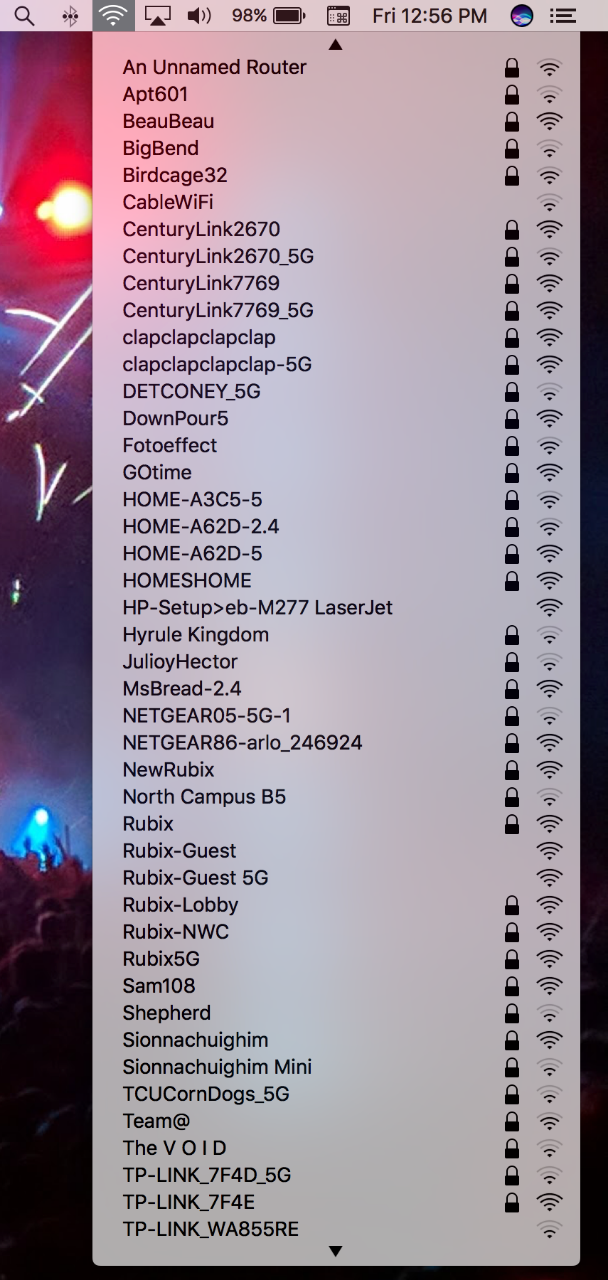Close the Wi-Fi menu via its menu bar icon
This screenshot has width=608, height=1280.
click(x=114, y=16)
